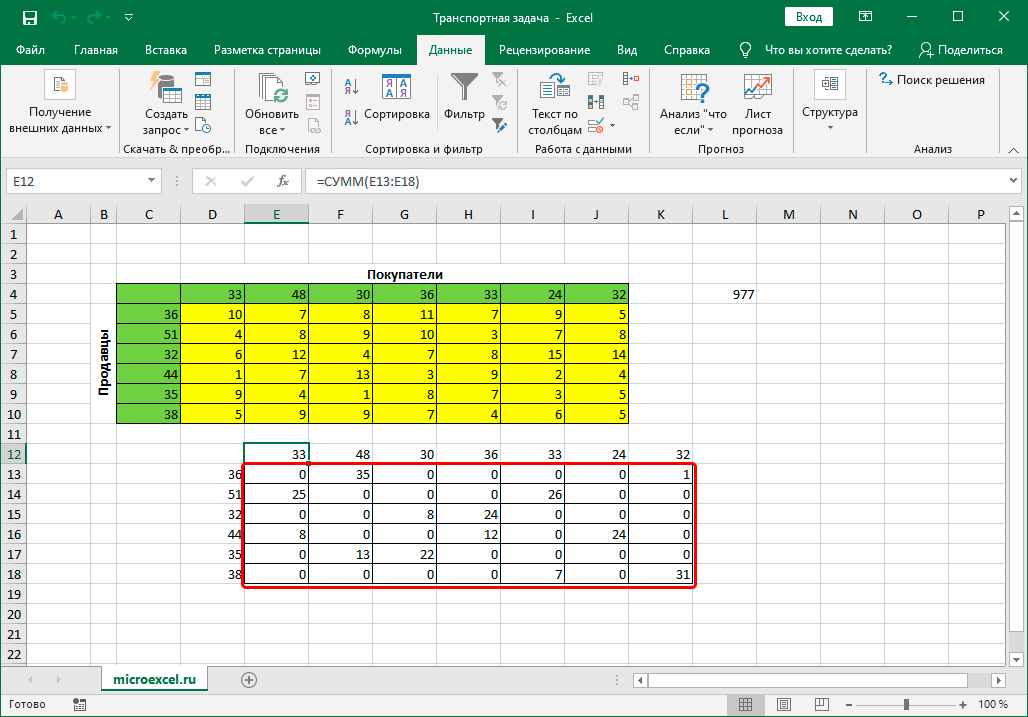Launch Текст по столбцам wizard

click(555, 104)
